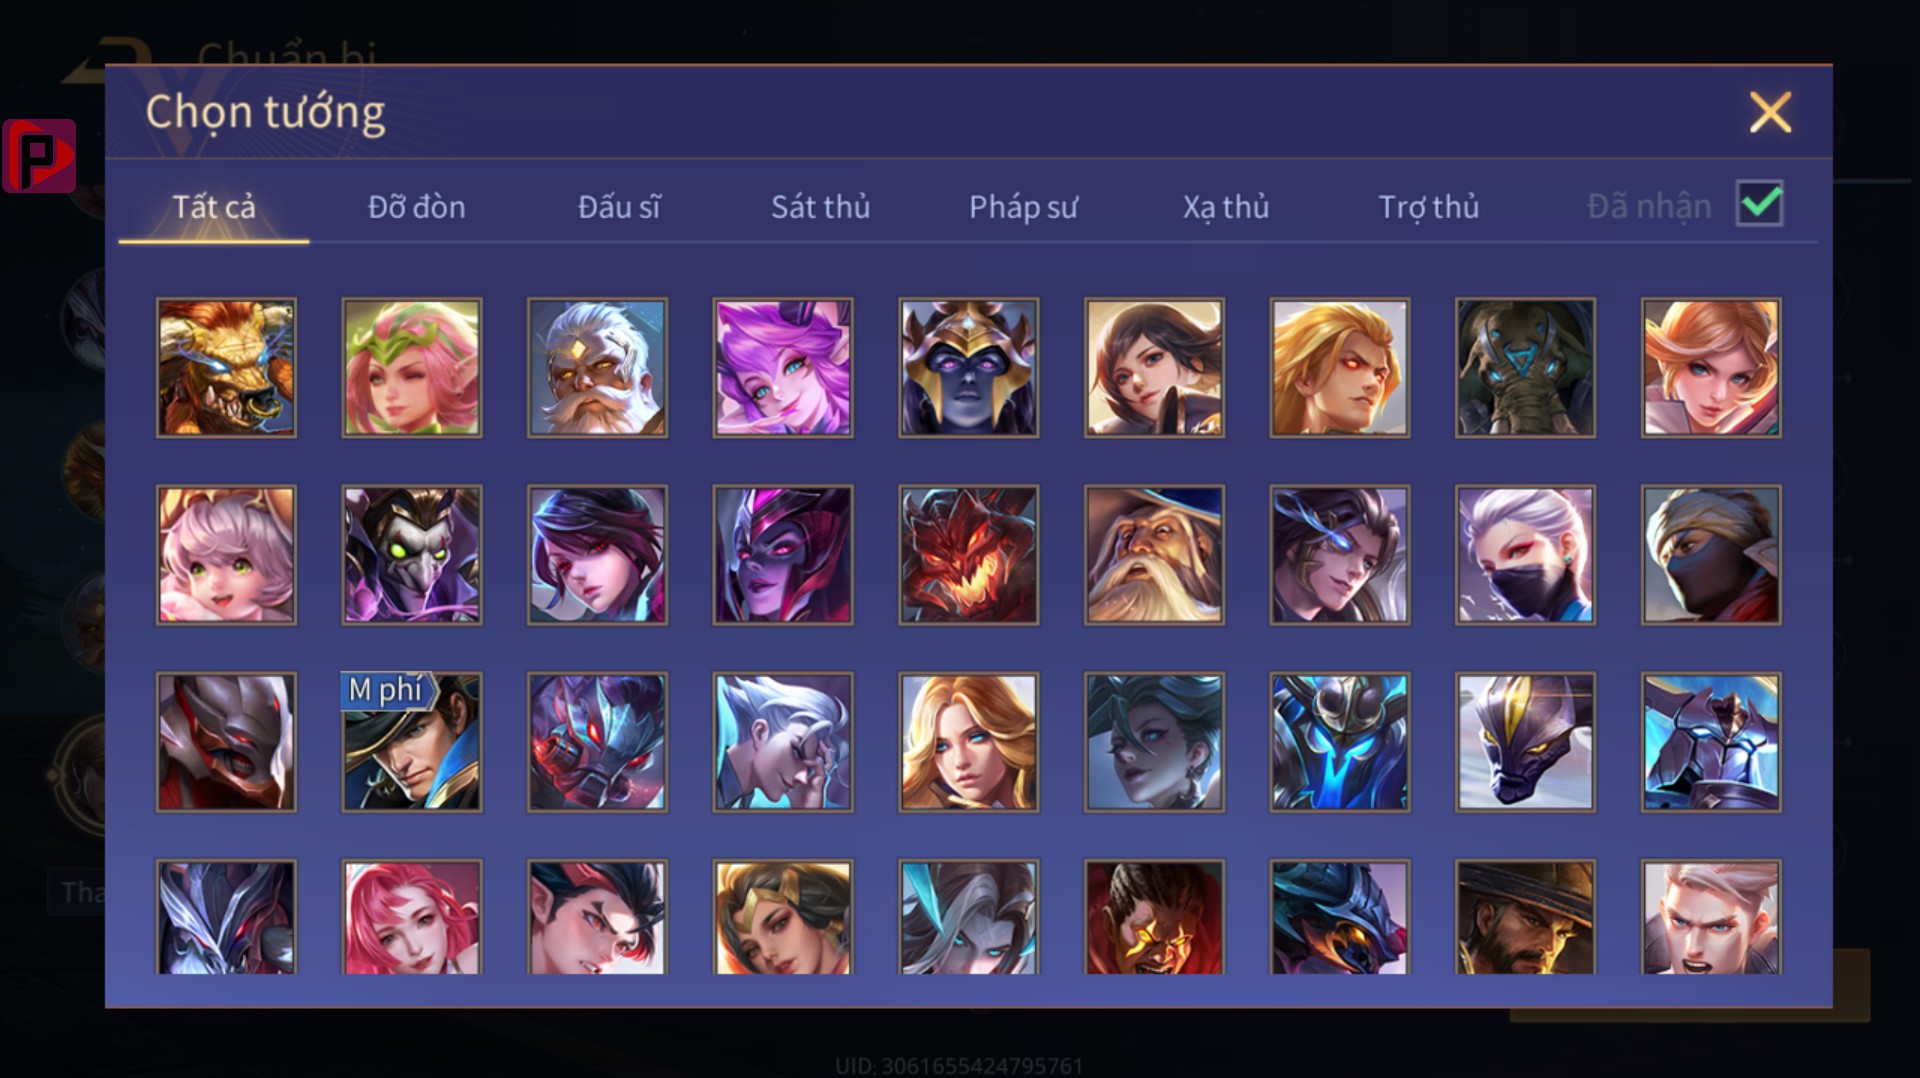Image resolution: width=1920 pixels, height=1078 pixels.
Task: Open the Sát thủ tab
Action: click(820, 207)
